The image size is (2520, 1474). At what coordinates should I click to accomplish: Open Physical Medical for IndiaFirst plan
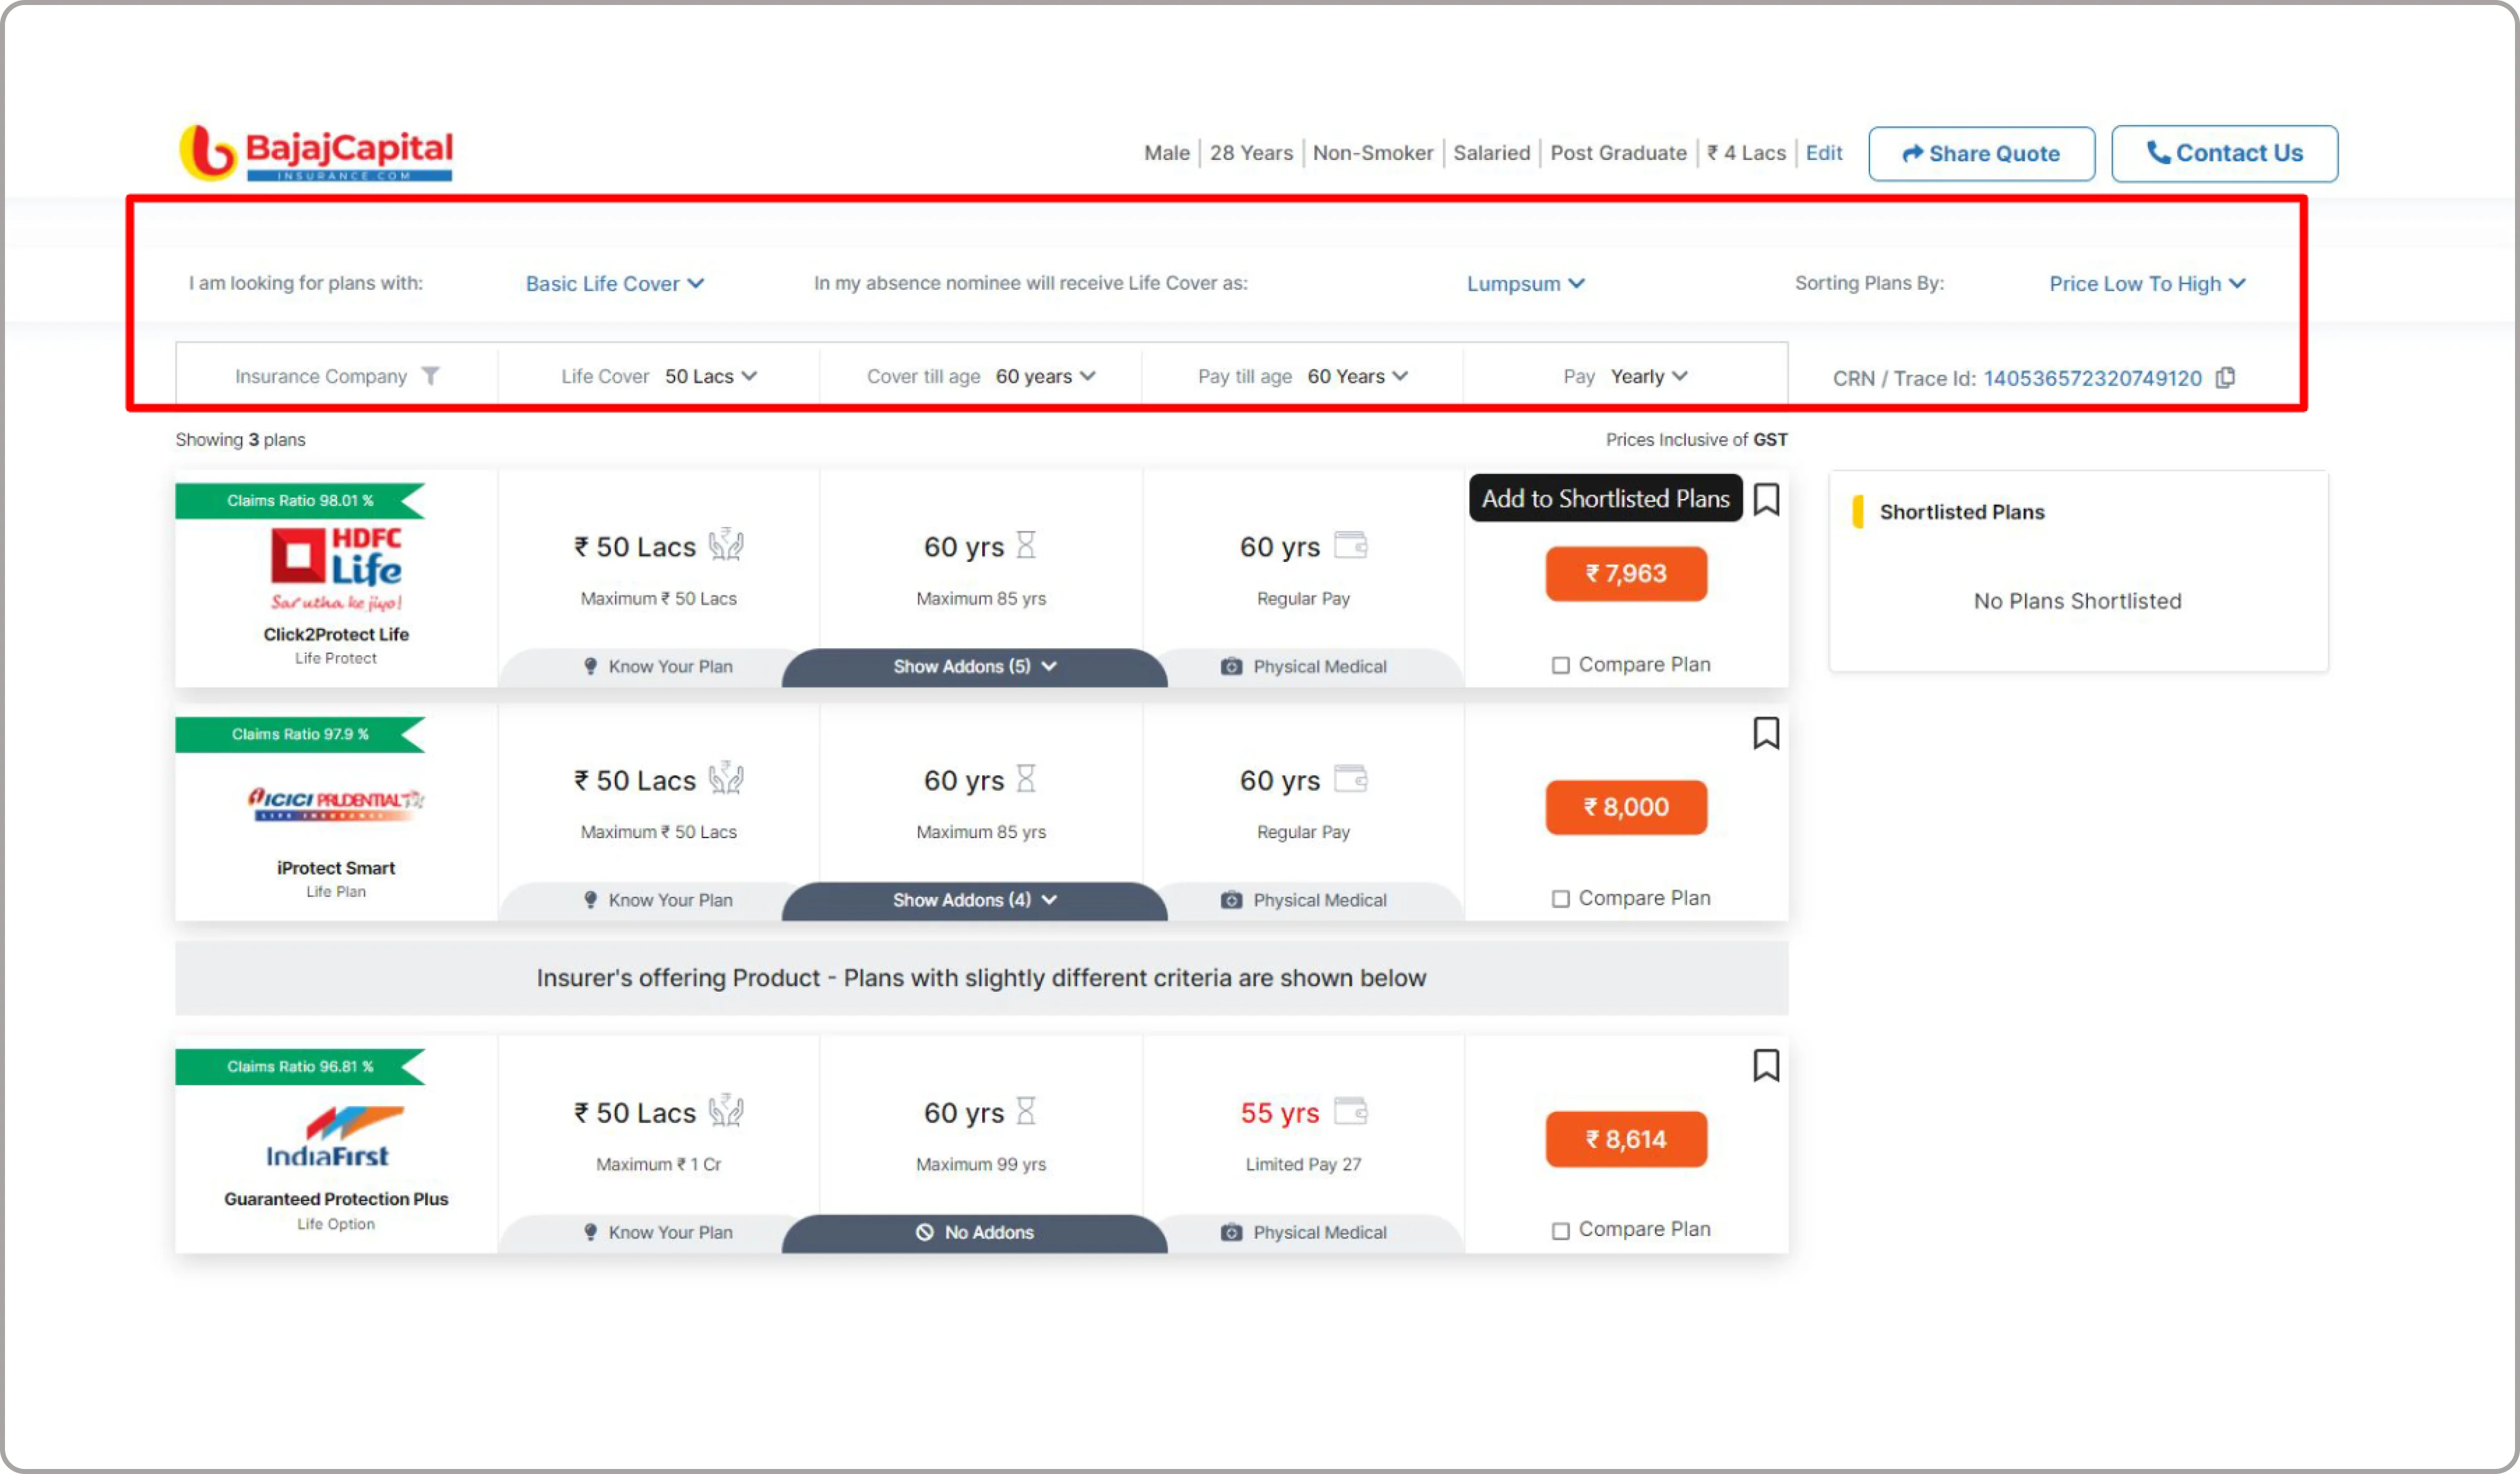tap(1304, 1233)
